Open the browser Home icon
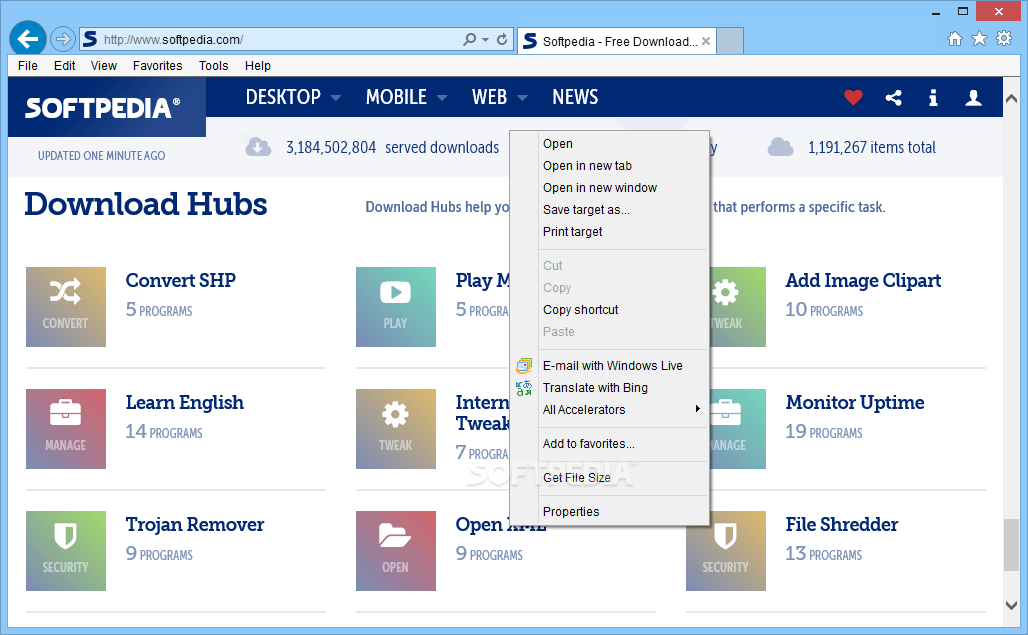 click(x=955, y=39)
